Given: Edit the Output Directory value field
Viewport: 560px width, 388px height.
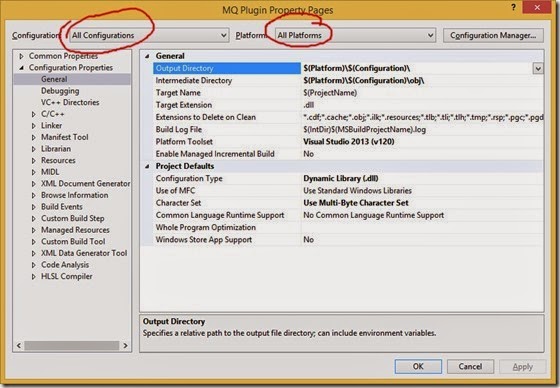Looking at the screenshot, I should pyautogui.click(x=417, y=68).
